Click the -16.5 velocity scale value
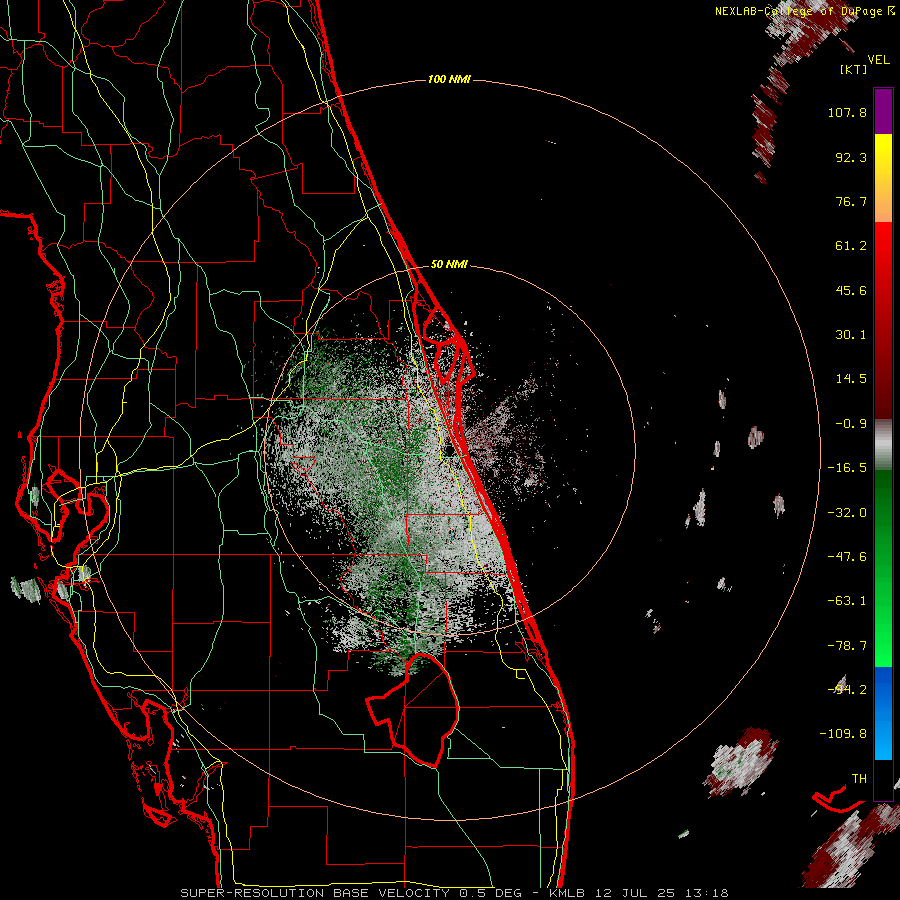 [847, 468]
